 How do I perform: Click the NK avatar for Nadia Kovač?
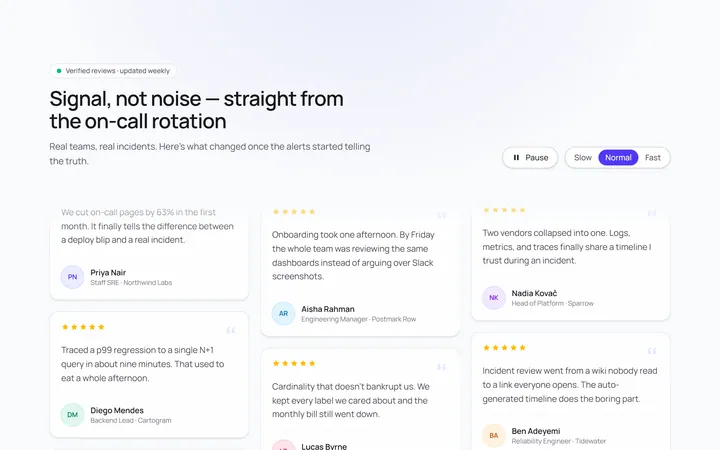point(494,298)
